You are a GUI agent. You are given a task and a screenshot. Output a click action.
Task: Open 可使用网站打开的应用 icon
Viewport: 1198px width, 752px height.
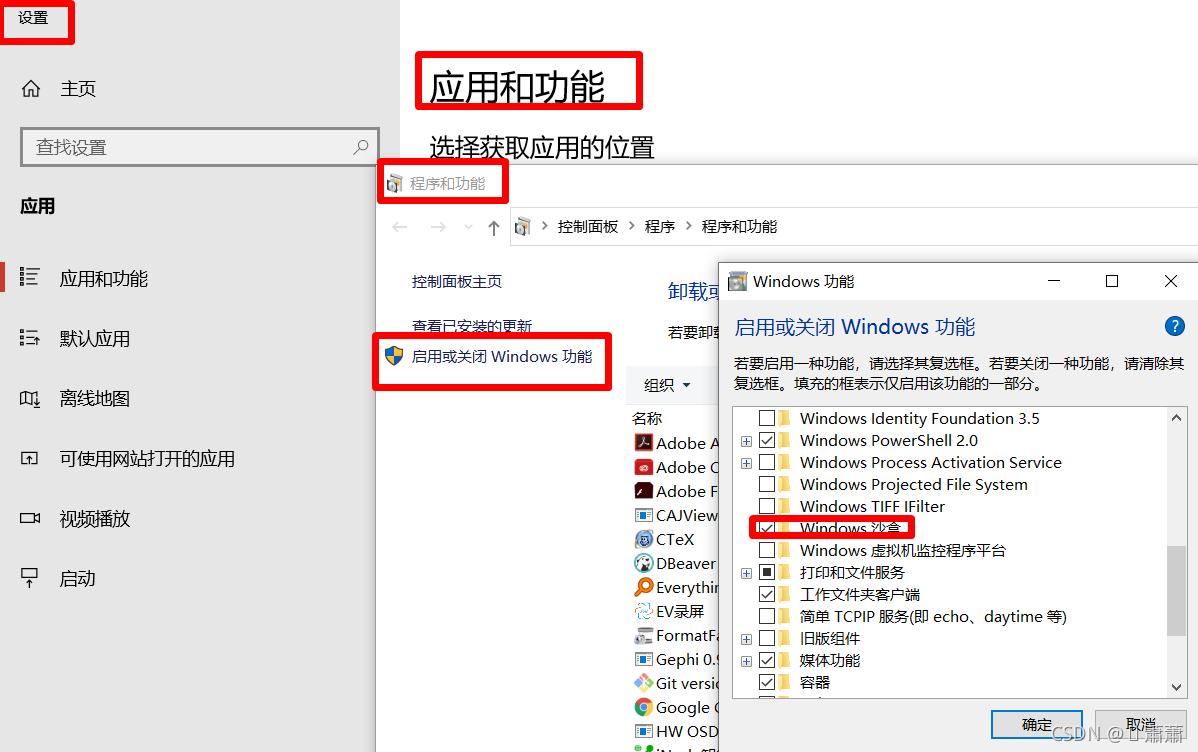click(x=29, y=459)
